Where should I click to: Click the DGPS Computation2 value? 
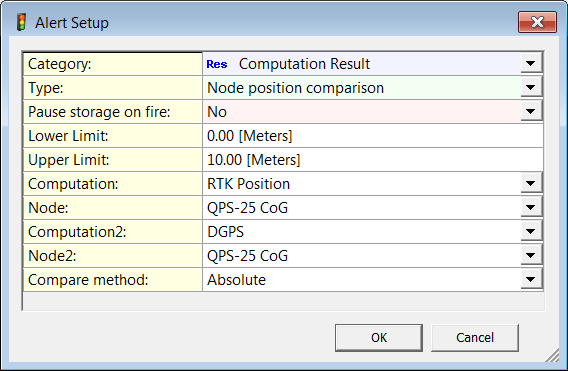pyautogui.click(x=225, y=232)
